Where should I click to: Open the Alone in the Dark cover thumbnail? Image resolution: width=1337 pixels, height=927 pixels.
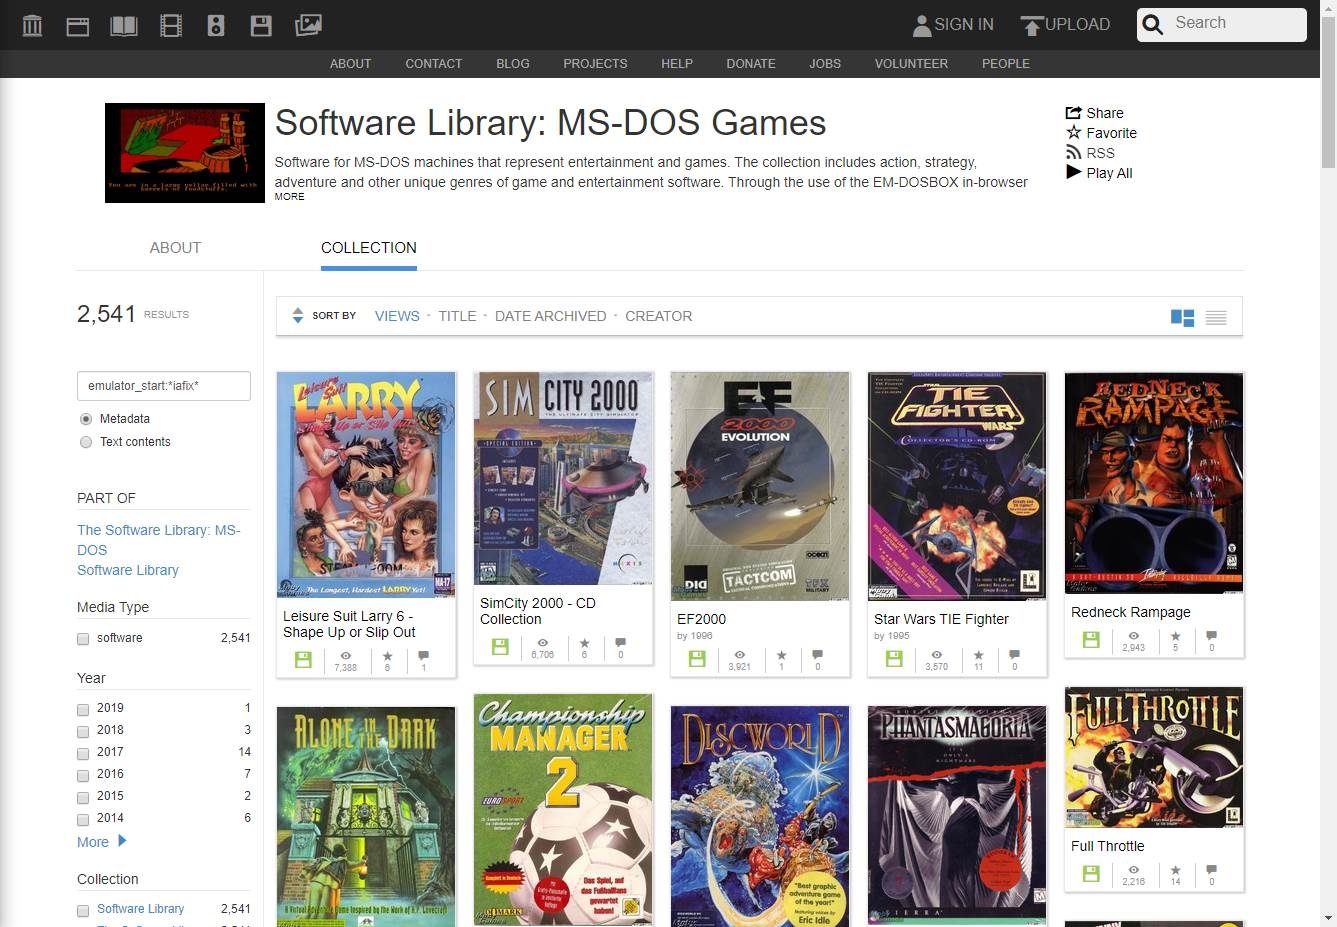[x=366, y=816]
